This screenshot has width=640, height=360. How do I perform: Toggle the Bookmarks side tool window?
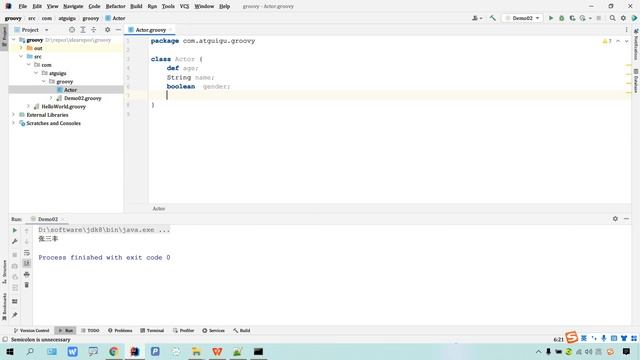coord(4,307)
